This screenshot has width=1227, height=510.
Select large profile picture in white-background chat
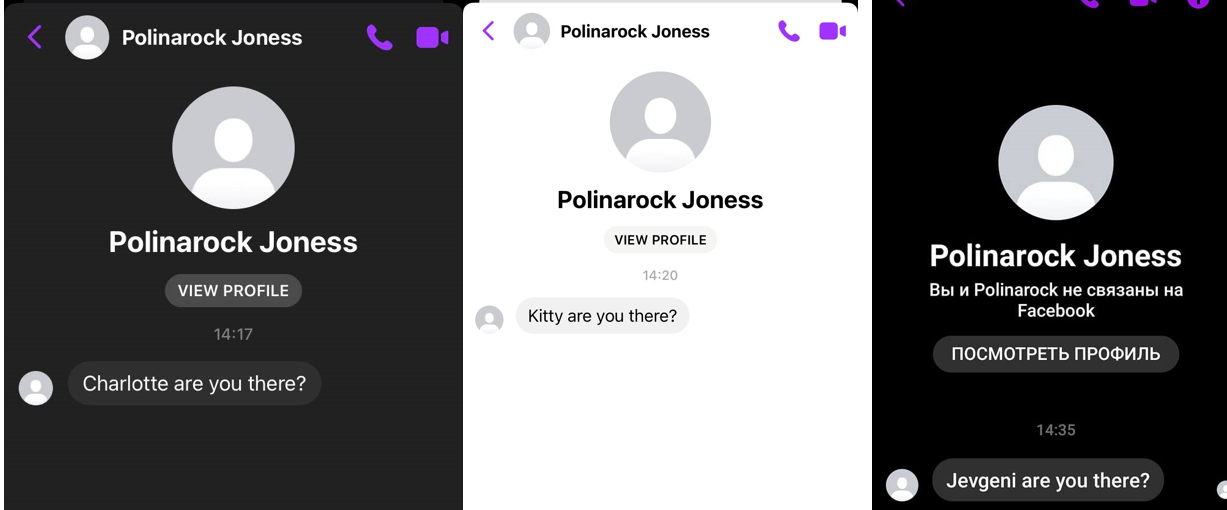click(660, 122)
